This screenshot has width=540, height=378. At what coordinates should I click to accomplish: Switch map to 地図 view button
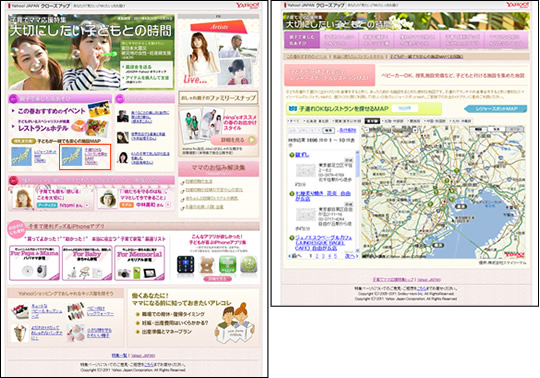coord(478,129)
